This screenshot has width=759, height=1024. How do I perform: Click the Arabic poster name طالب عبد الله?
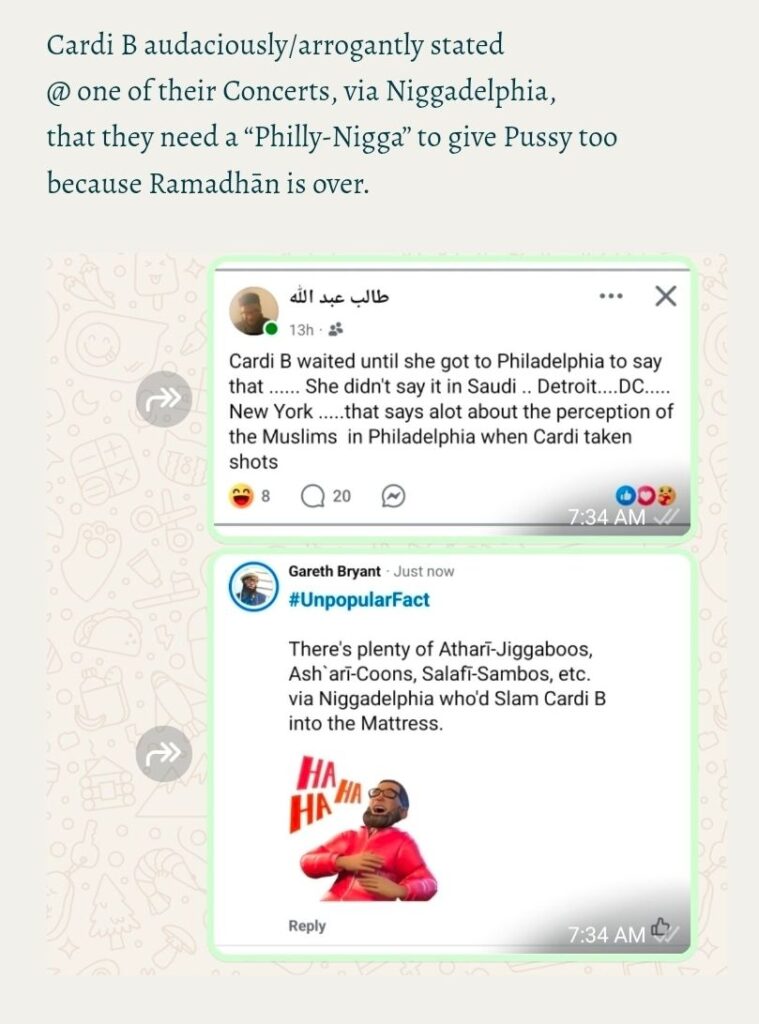point(340,297)
